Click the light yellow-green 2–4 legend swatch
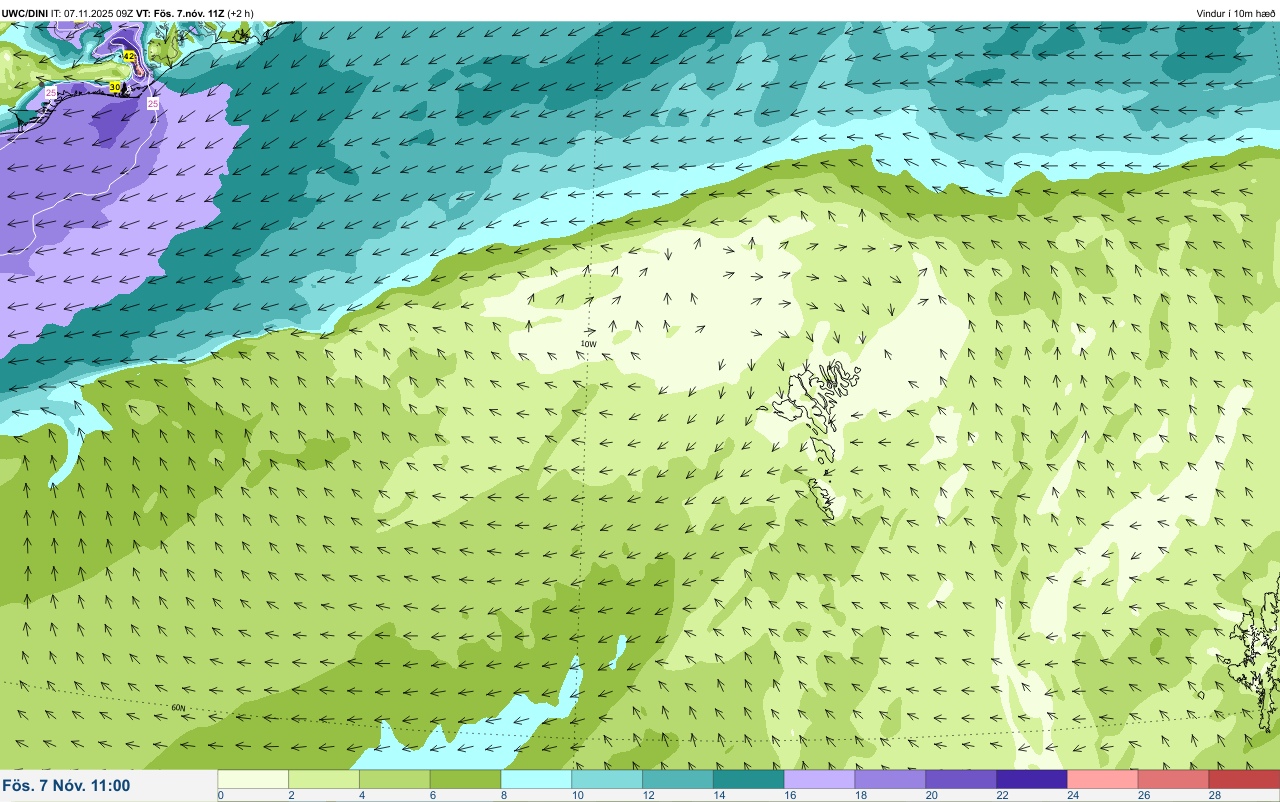Viewport: 1280px width, 802px height. pyautogui.click(x=324, y=779)
